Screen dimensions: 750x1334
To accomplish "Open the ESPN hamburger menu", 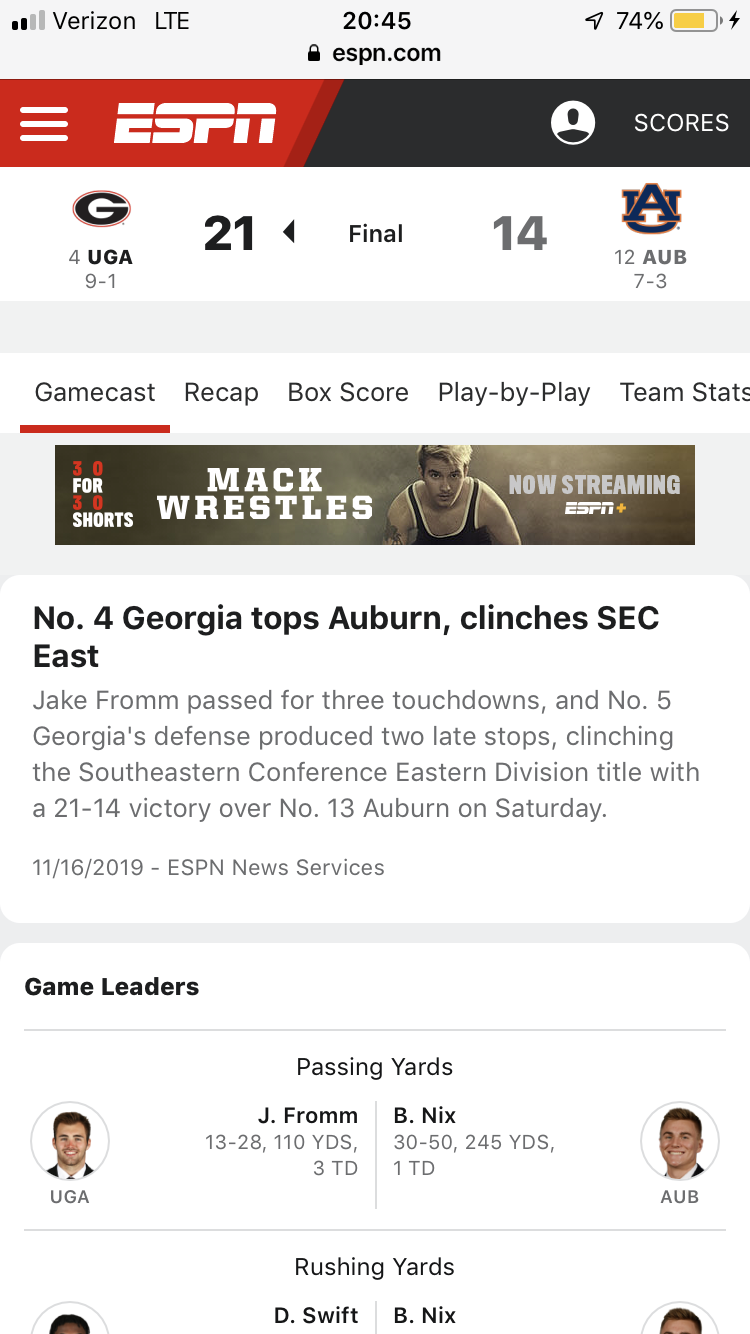I will click(44, 123).
